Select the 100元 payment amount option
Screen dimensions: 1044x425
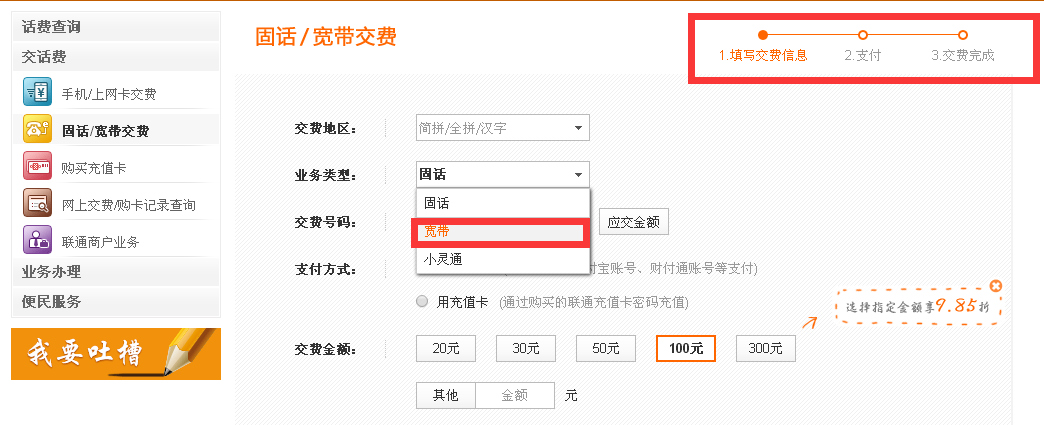pos(686,348)
